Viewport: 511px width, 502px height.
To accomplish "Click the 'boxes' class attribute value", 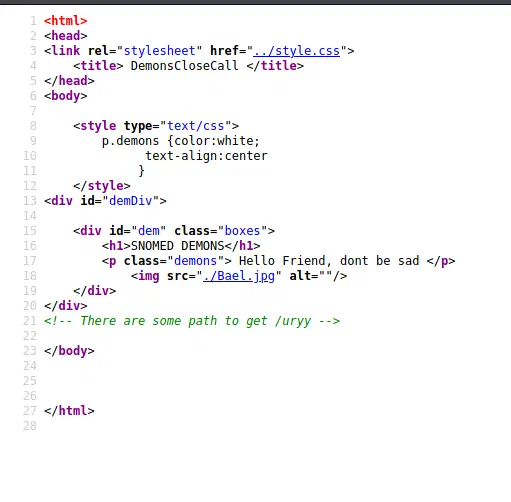I will (x=242, y=231).
